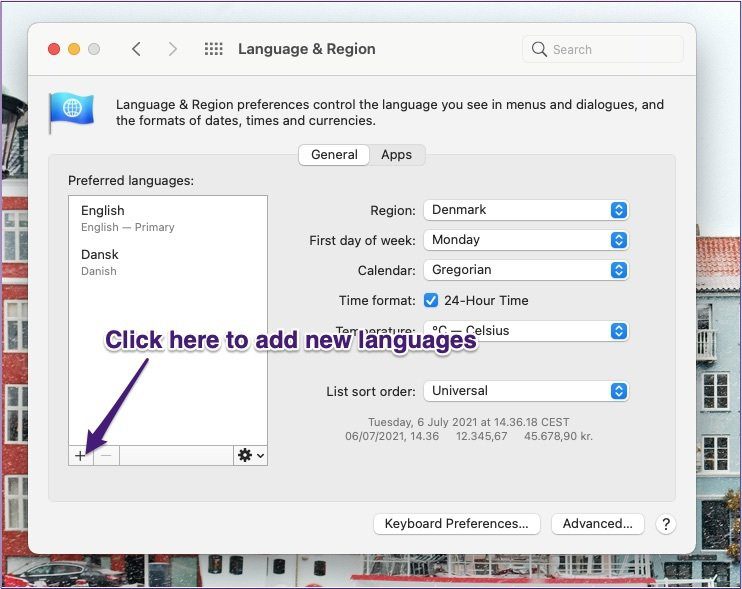742x589 pixels.
Task: Click the search magnifier icon
Action: pos(539,49)
